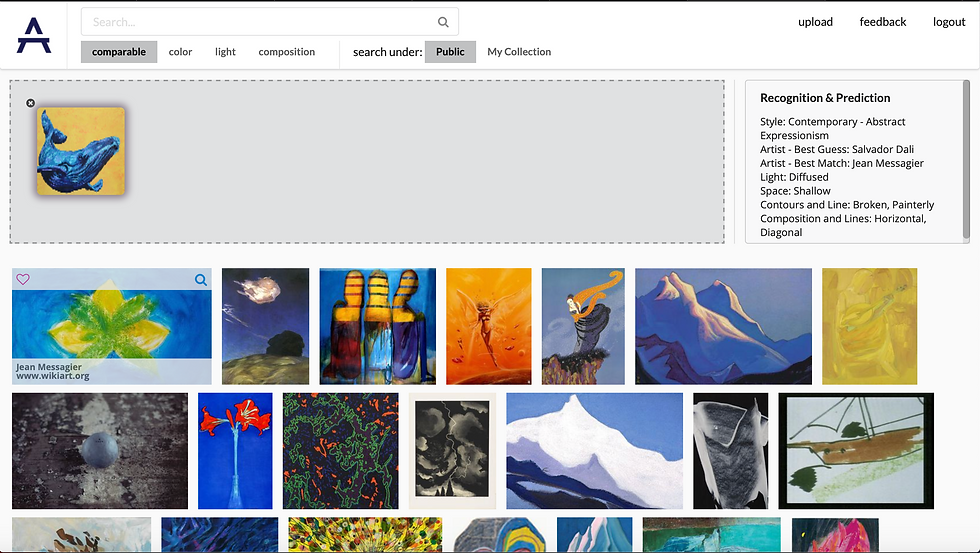Open the painting of a cloud over a dark hill
This screenshot has width=980, height=553.
pyautogui.click(x=266, y=326)
